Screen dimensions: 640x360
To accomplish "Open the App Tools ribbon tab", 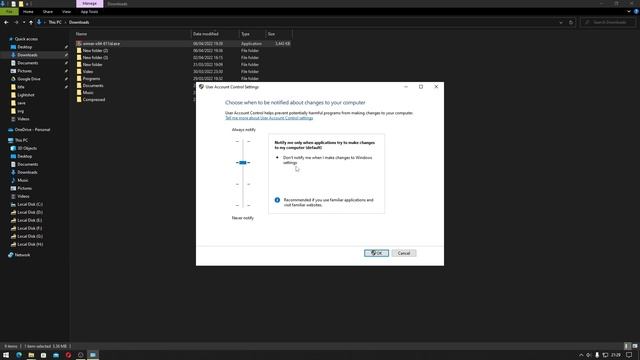I will pyautogui.click(x=89, y=12).
